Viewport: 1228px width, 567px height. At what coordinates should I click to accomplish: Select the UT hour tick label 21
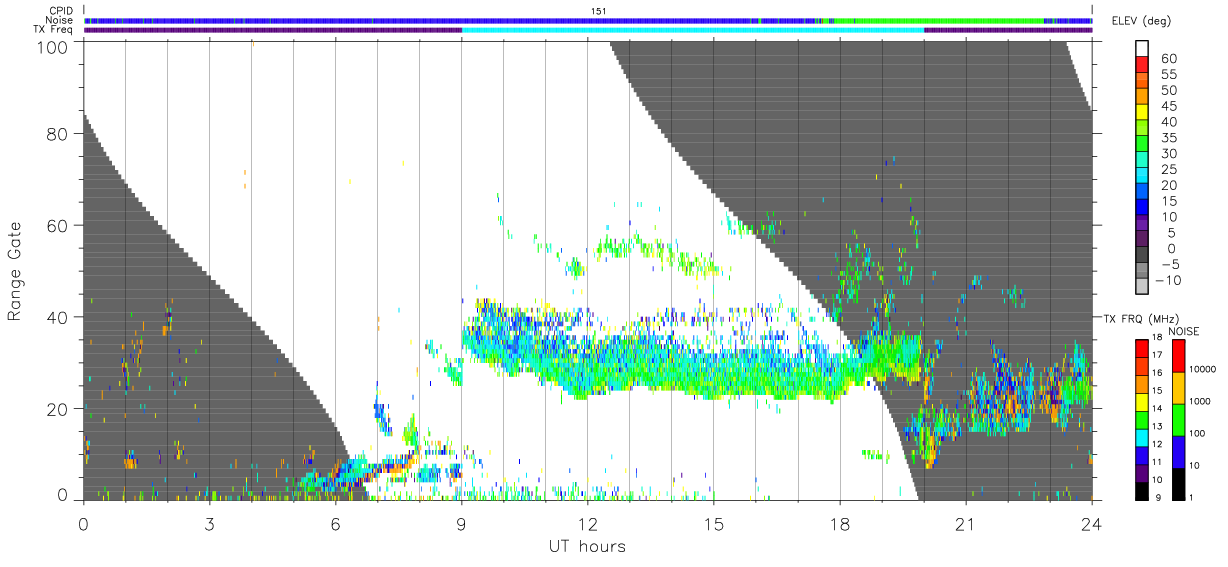tap(965, 525)
